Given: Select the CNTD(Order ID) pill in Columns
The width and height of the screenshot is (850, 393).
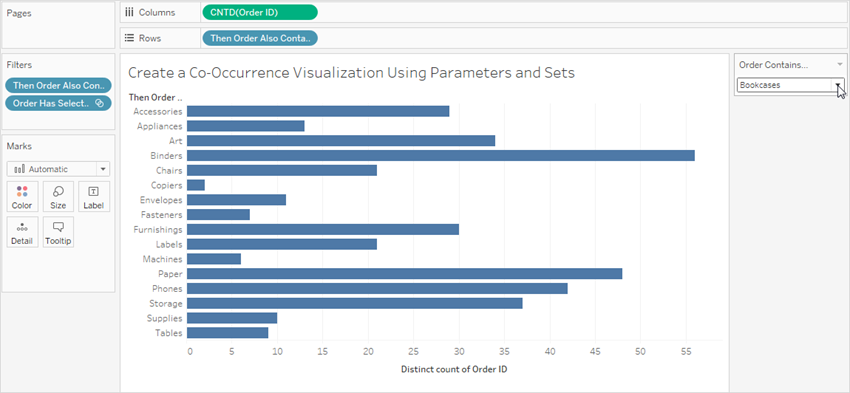Looking at the screenshot, I should tap(259, 12).
